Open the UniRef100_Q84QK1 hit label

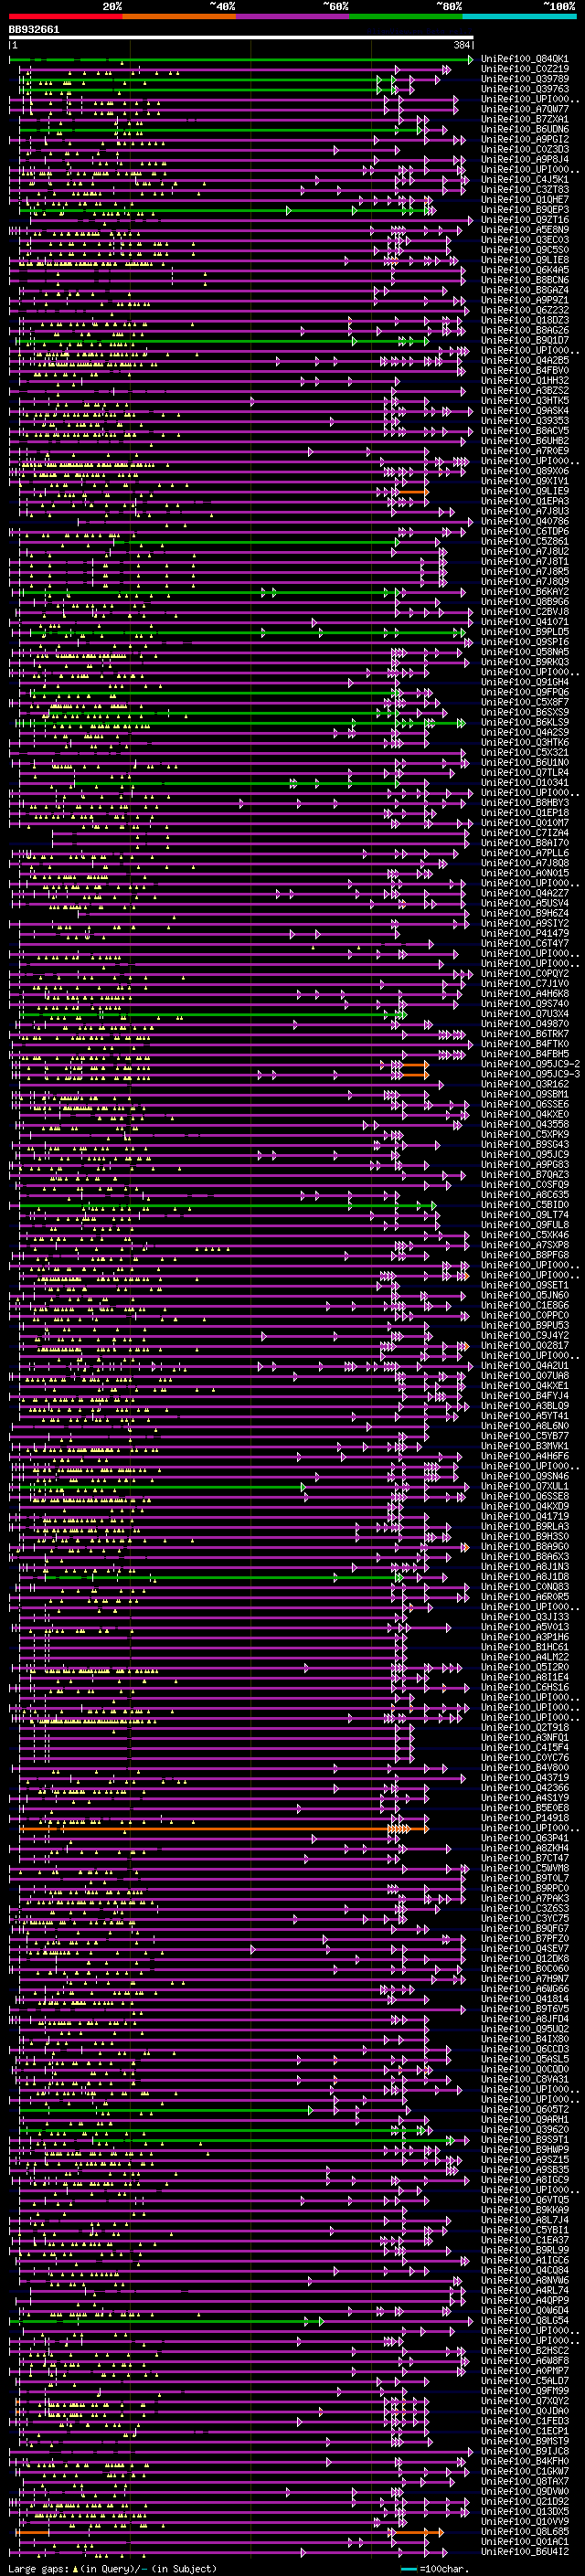(x=525, y=59)
